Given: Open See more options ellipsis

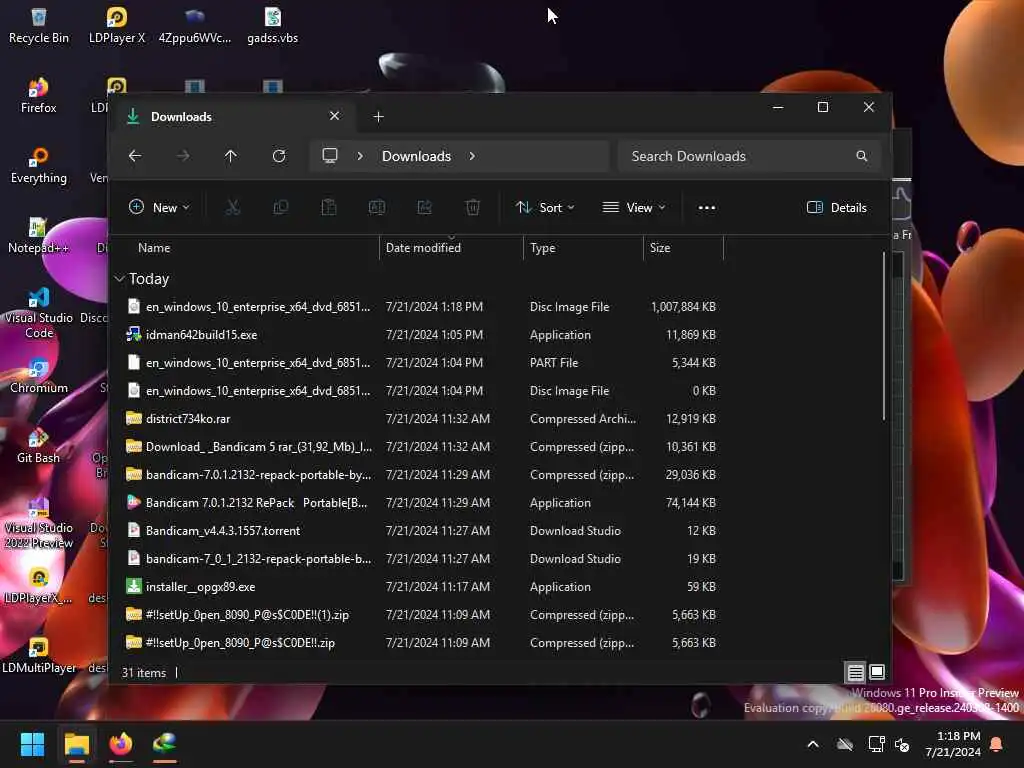Looking at the screenshot, I should pyautogui.click(x=707, y=208).
